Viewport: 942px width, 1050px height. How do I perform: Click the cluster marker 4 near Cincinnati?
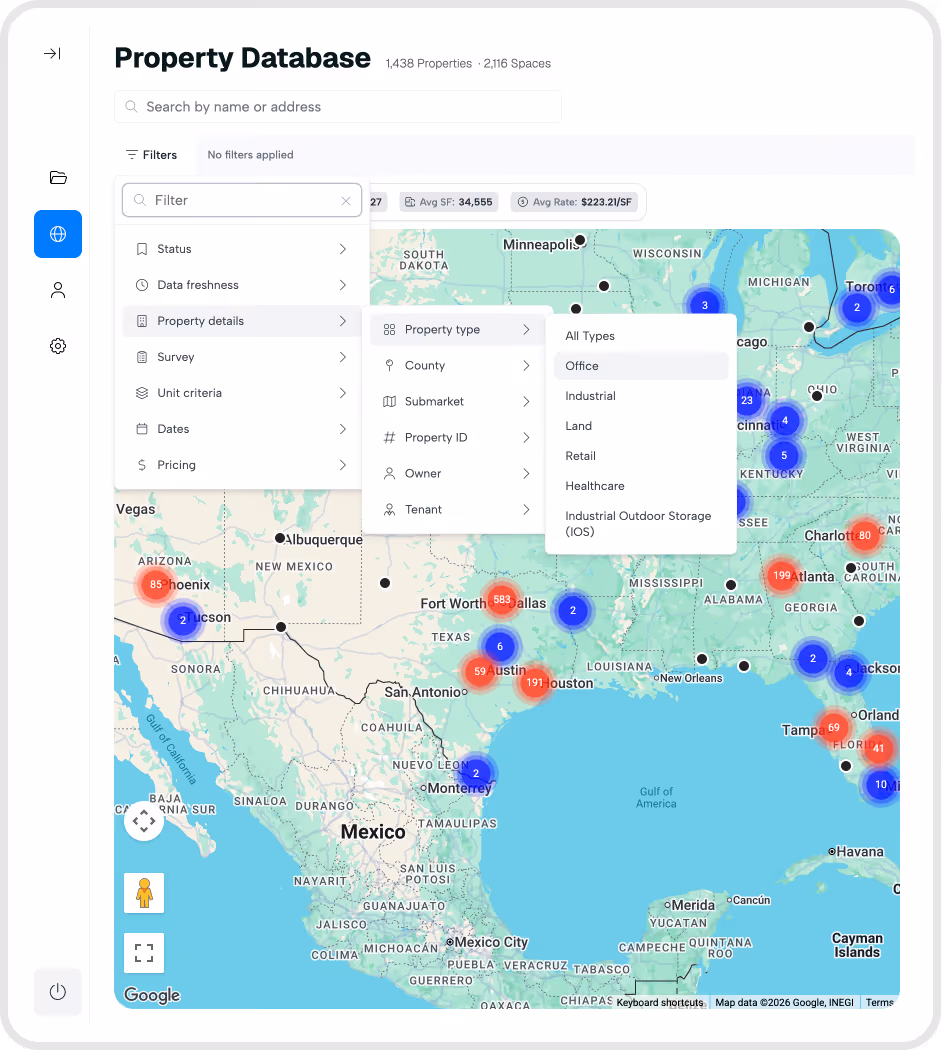coord(785,421)
